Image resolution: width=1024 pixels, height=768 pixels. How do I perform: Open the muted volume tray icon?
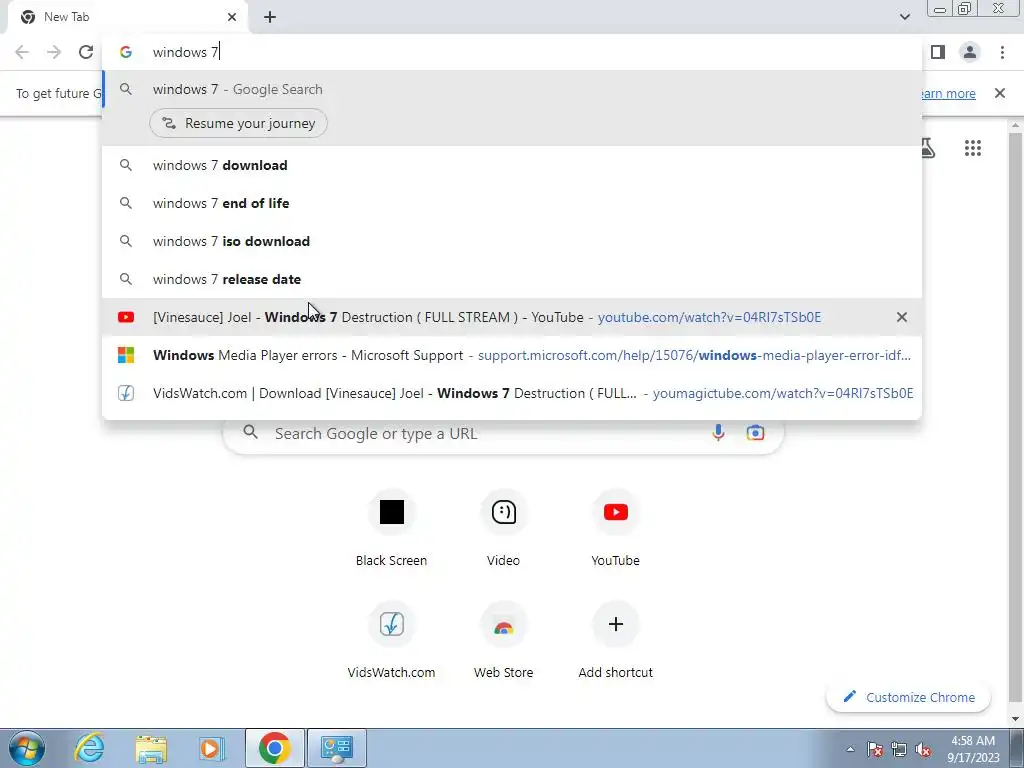(x=923, y=749)
